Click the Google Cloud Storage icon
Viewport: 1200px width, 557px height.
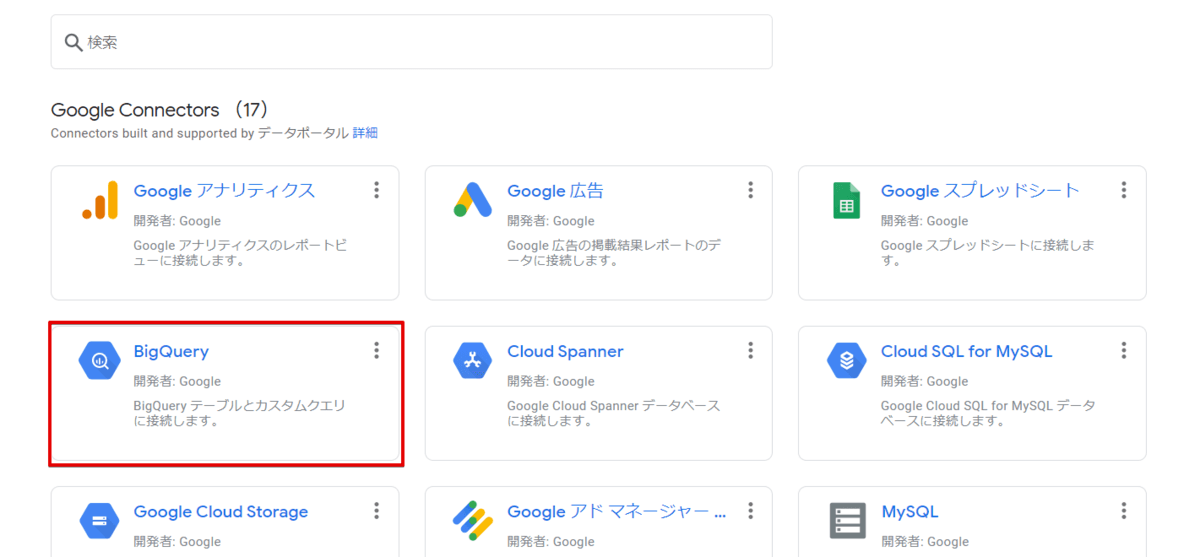pos(100,521)
